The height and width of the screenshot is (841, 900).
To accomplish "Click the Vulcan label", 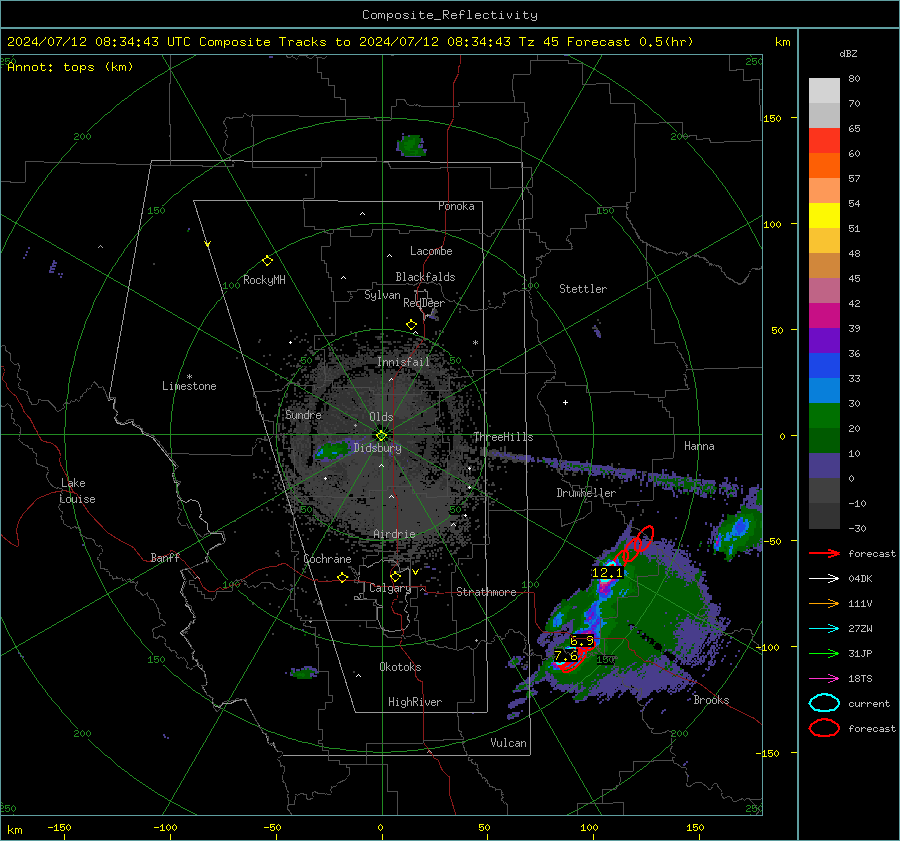I will click(x=508, y=743).
